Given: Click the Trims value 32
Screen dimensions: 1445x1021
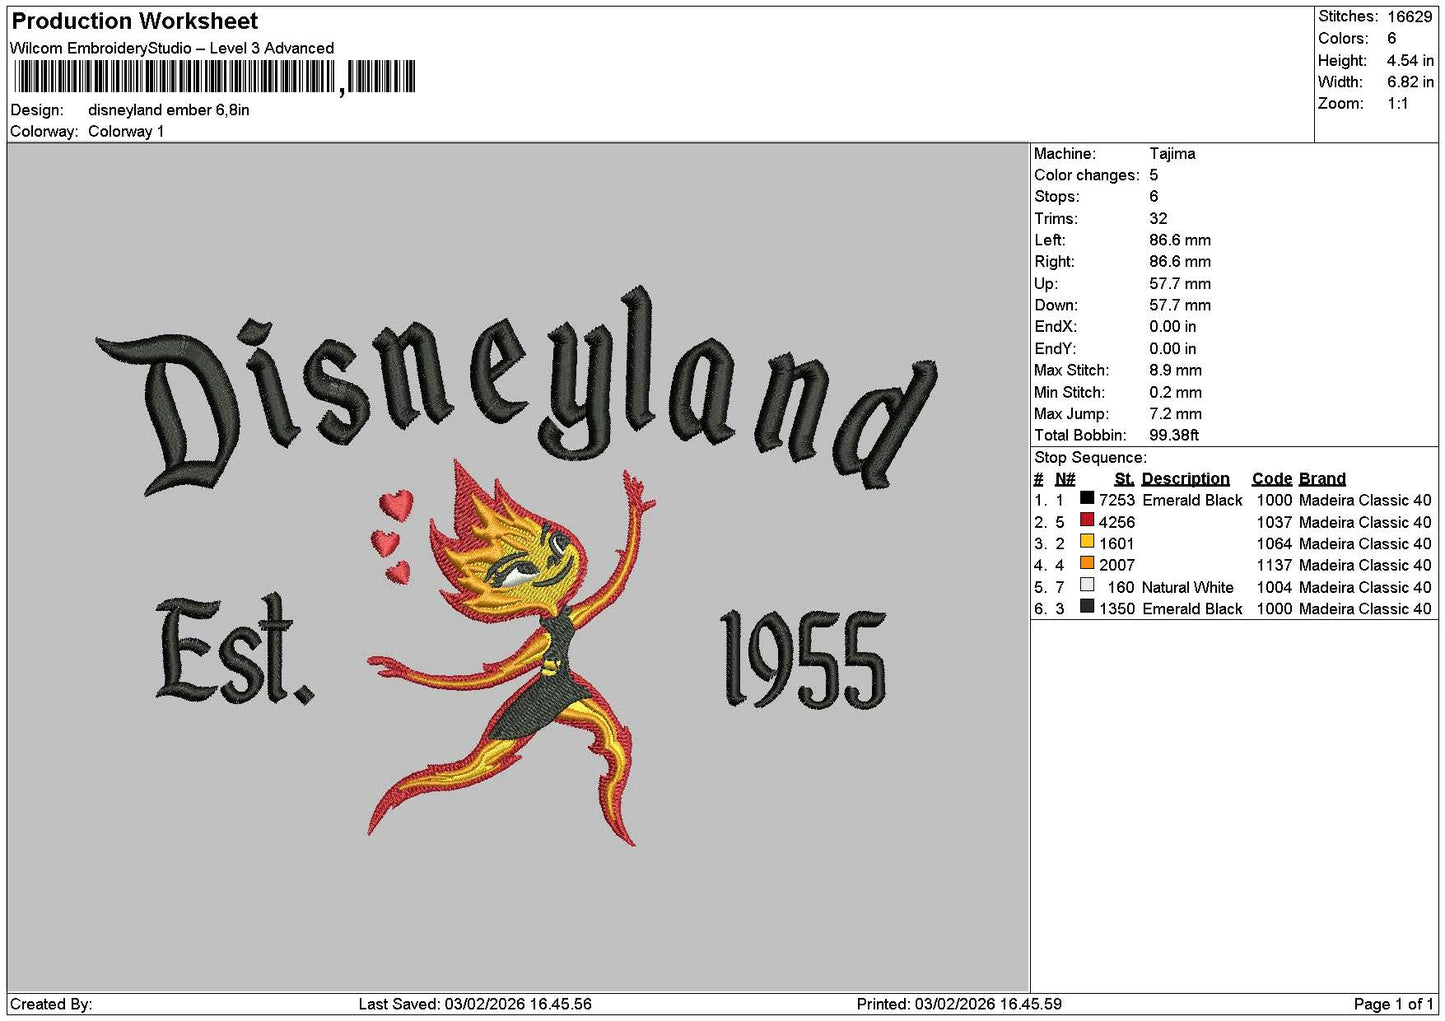Looking at the screenshot, I should [x=1158, y=219].
